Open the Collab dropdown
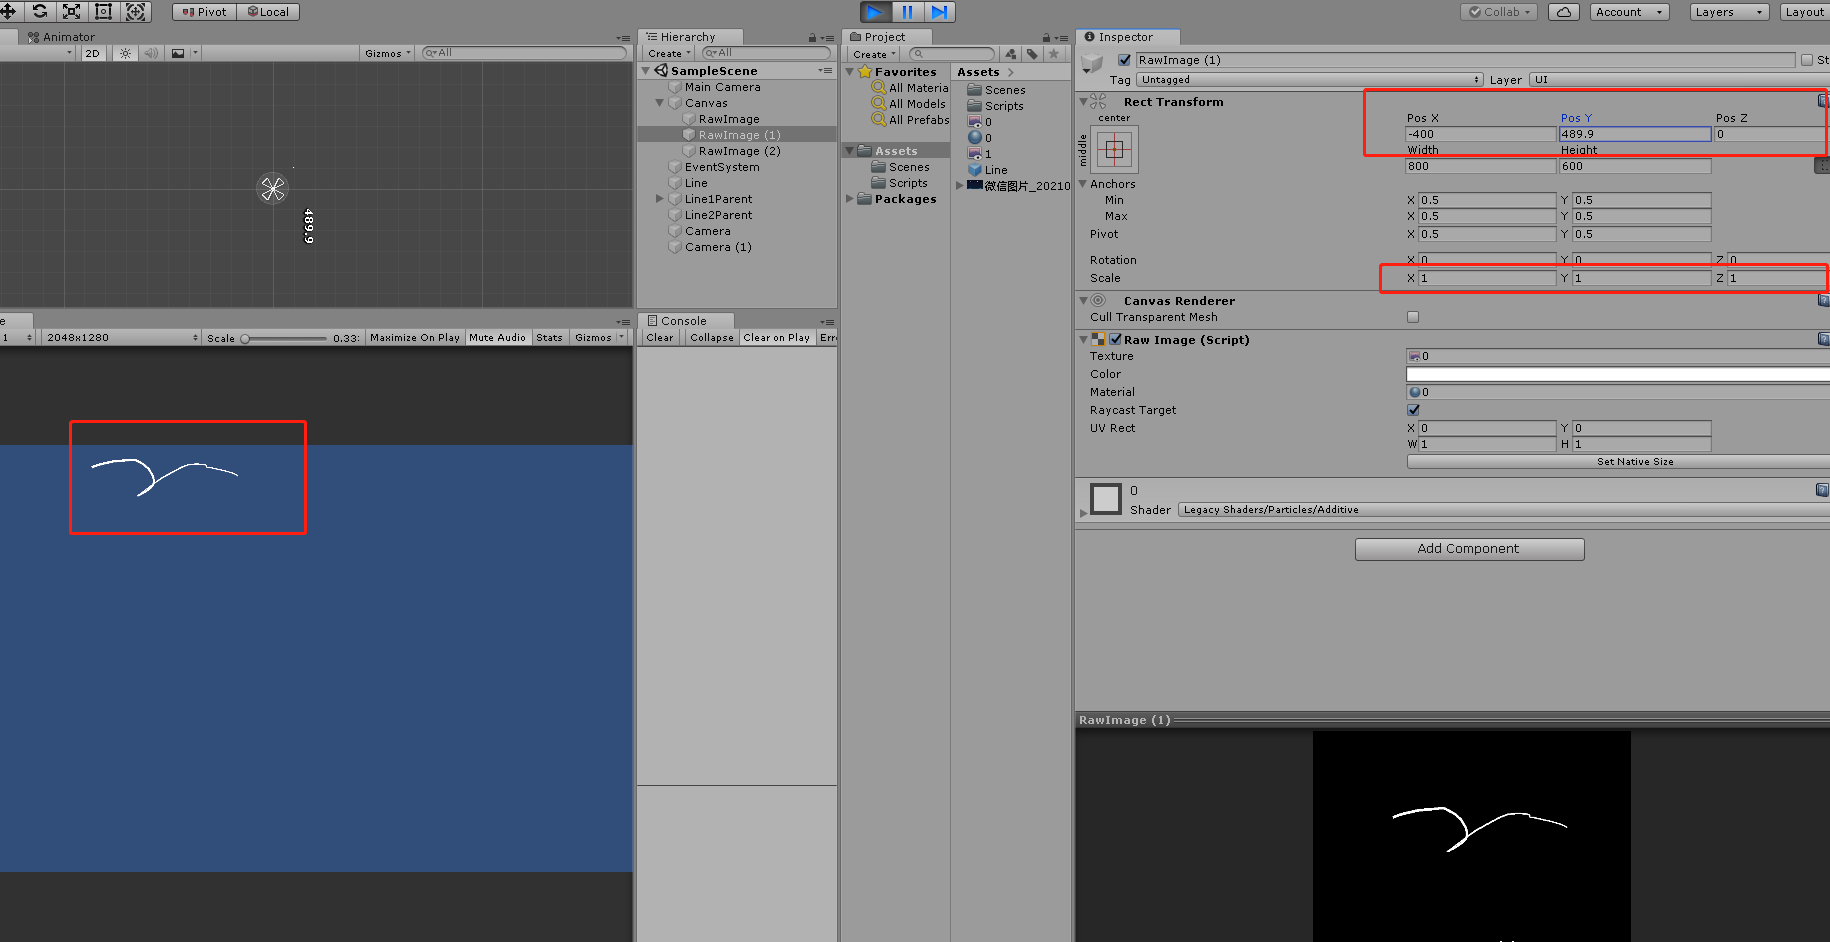This screenshot has height=942, width=1830. [x=1500, y=12]
